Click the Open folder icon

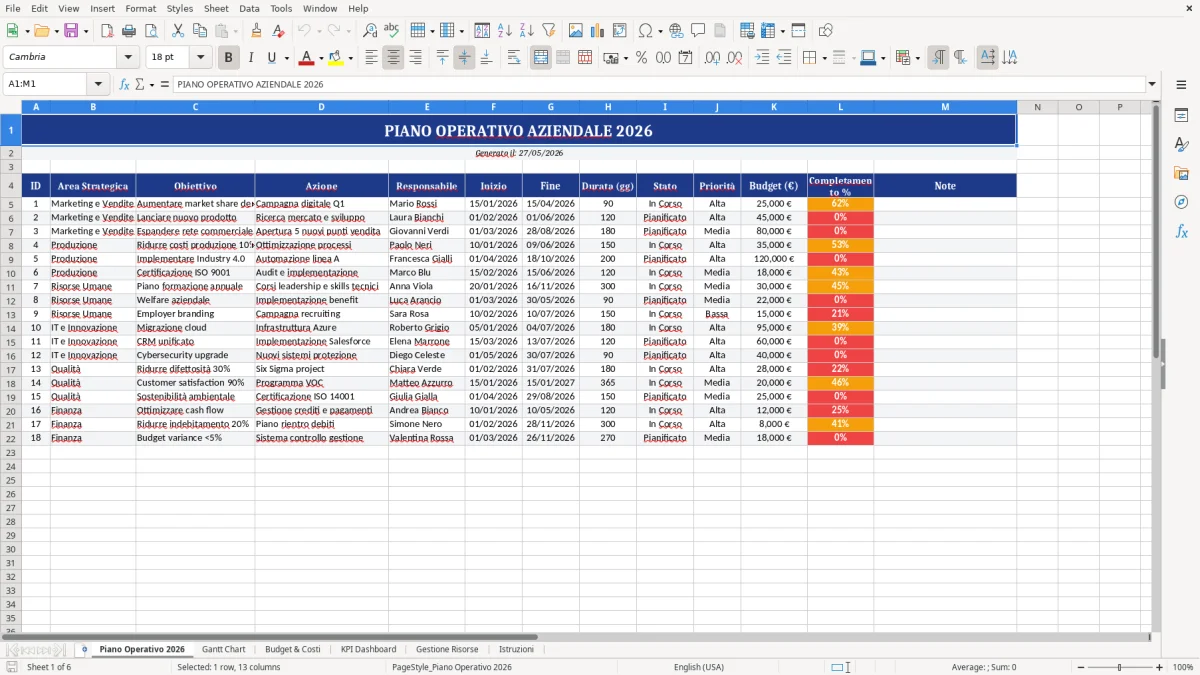[x=42, y=31]
